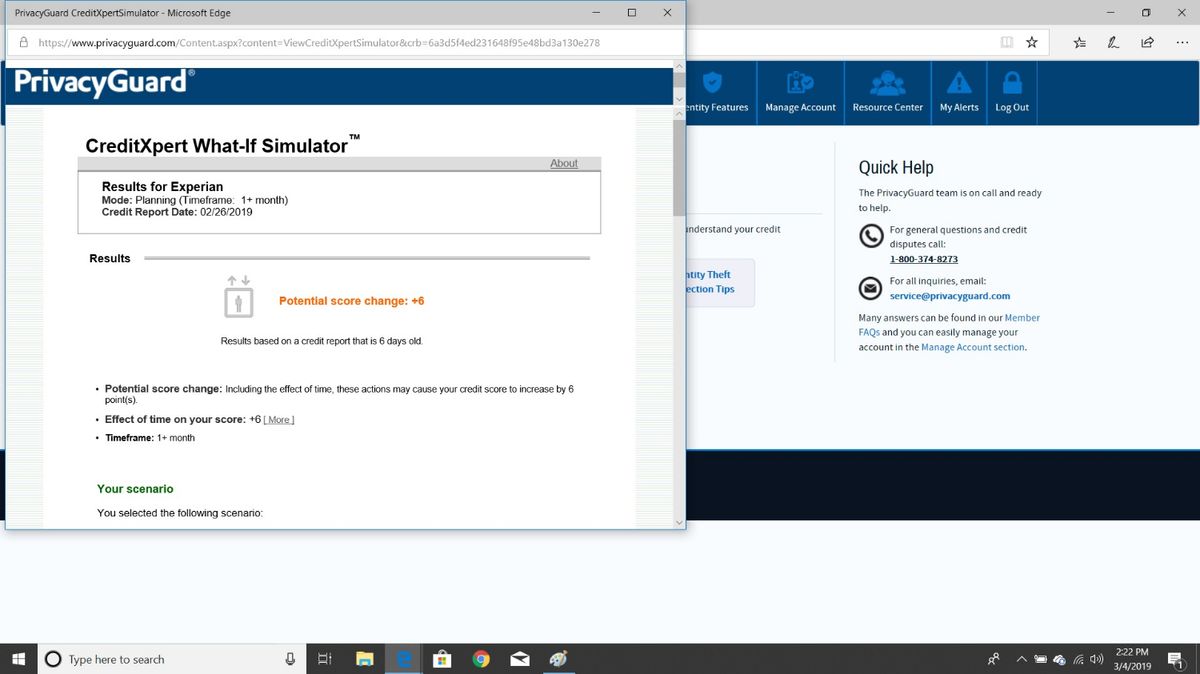1200x674 pixels.
Task: Log out using the padlock icon
Action: tap(1011, 84)
